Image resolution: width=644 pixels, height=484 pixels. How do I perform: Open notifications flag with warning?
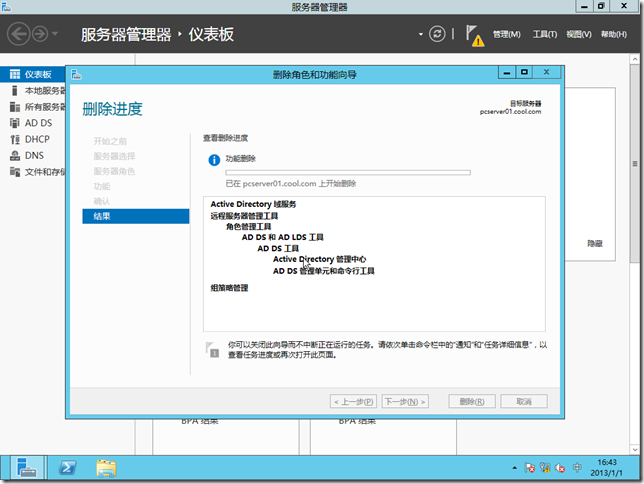[x=474, y=35]
